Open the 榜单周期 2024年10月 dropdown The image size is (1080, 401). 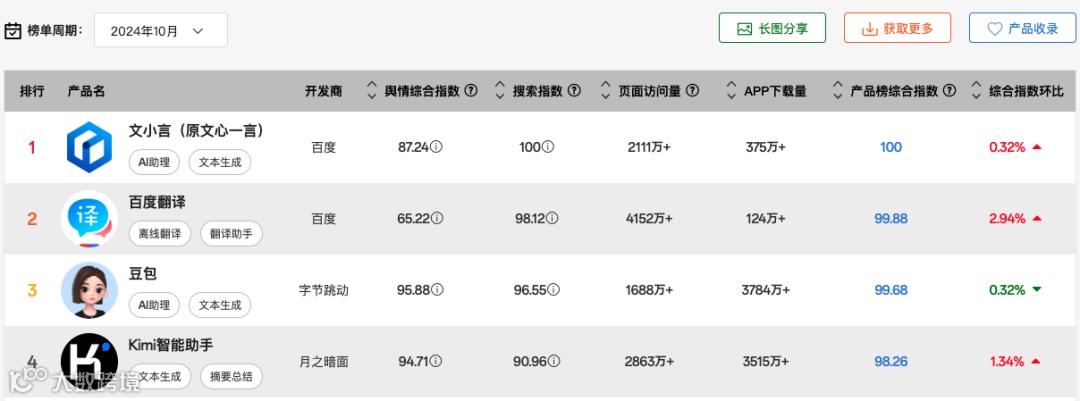coord(160,30)
